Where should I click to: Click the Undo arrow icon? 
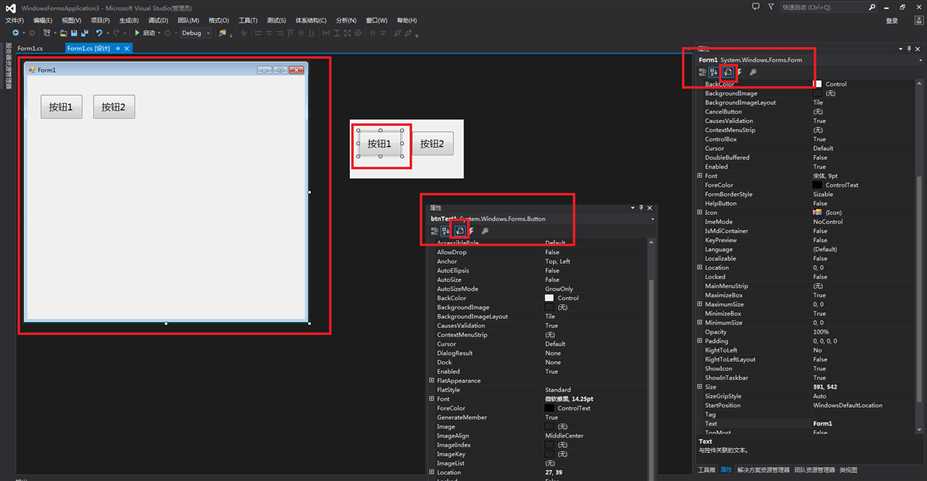click(x=99, y=33)
